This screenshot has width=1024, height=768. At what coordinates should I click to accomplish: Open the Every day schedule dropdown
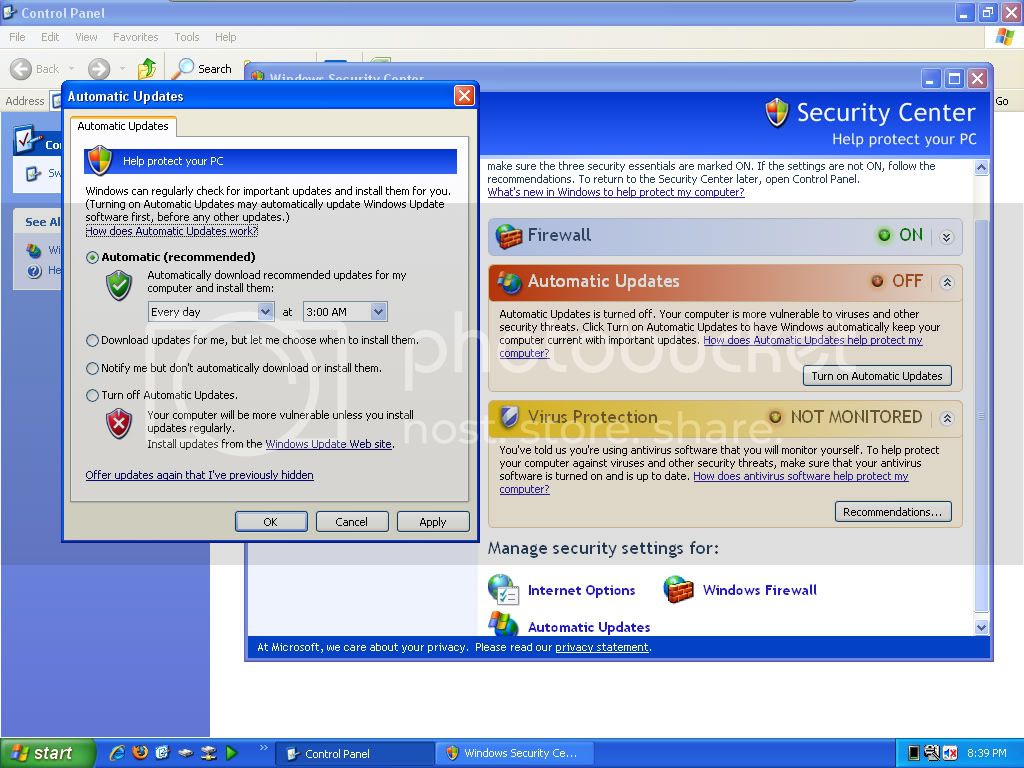point(267,311)
